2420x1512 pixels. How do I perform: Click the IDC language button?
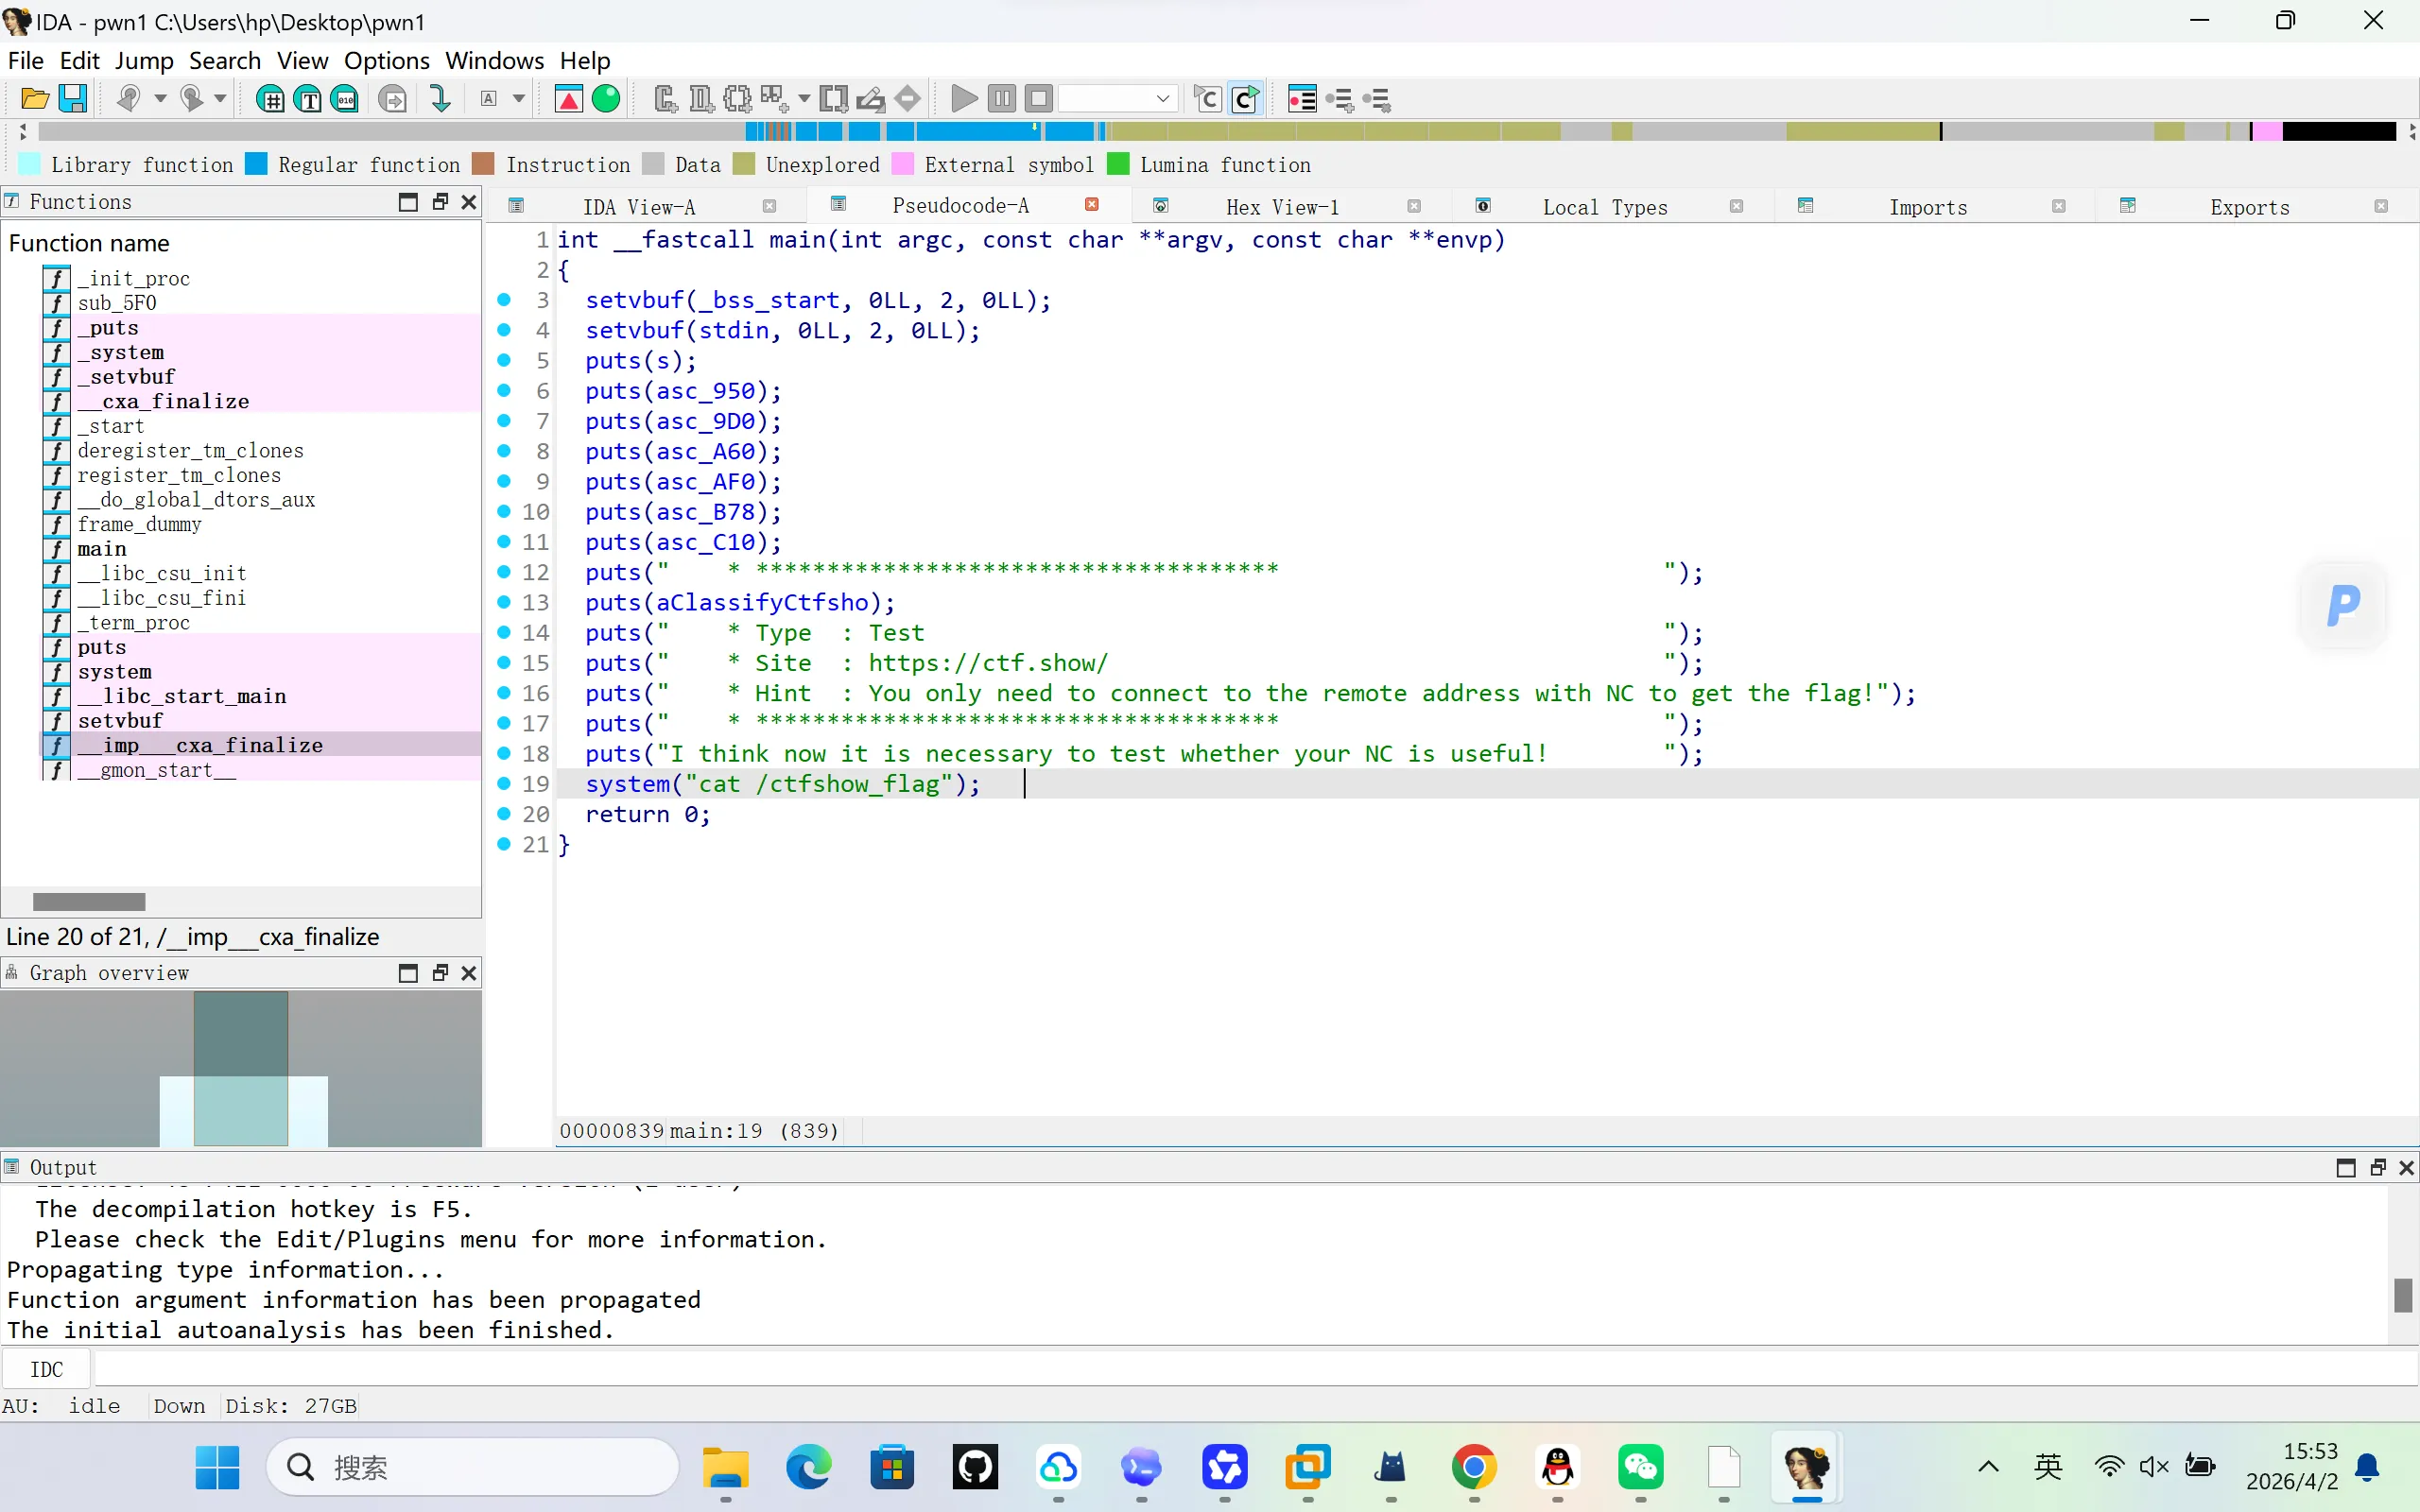(46, 1369)
